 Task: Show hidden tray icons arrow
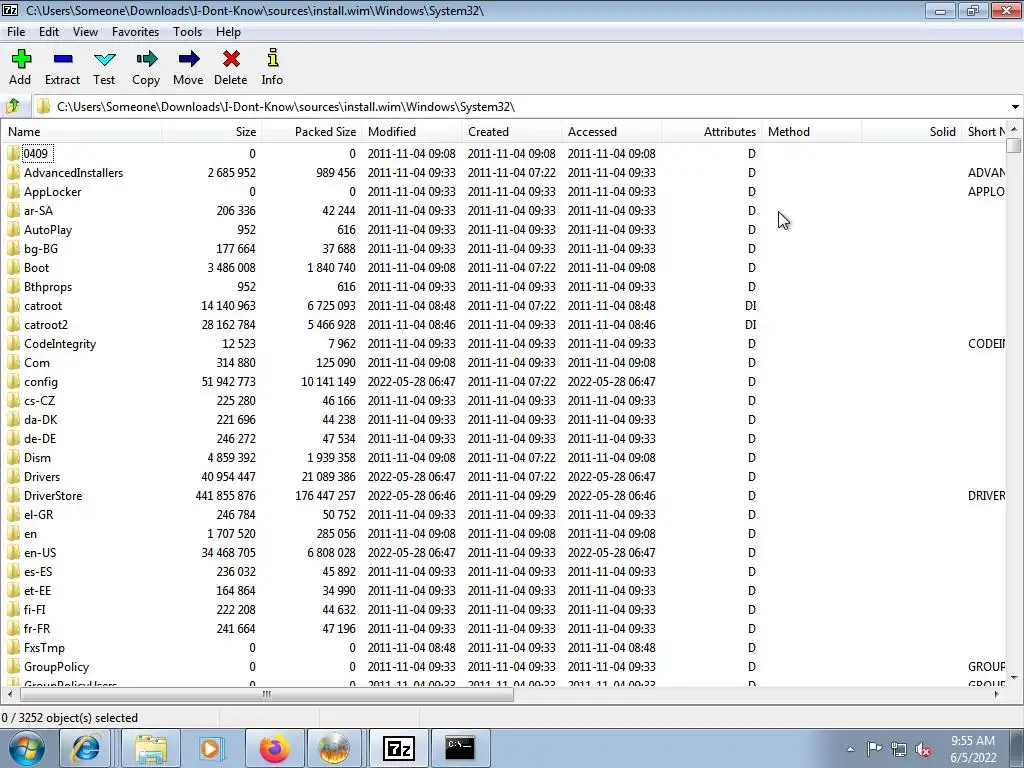[x=850, y=749]
